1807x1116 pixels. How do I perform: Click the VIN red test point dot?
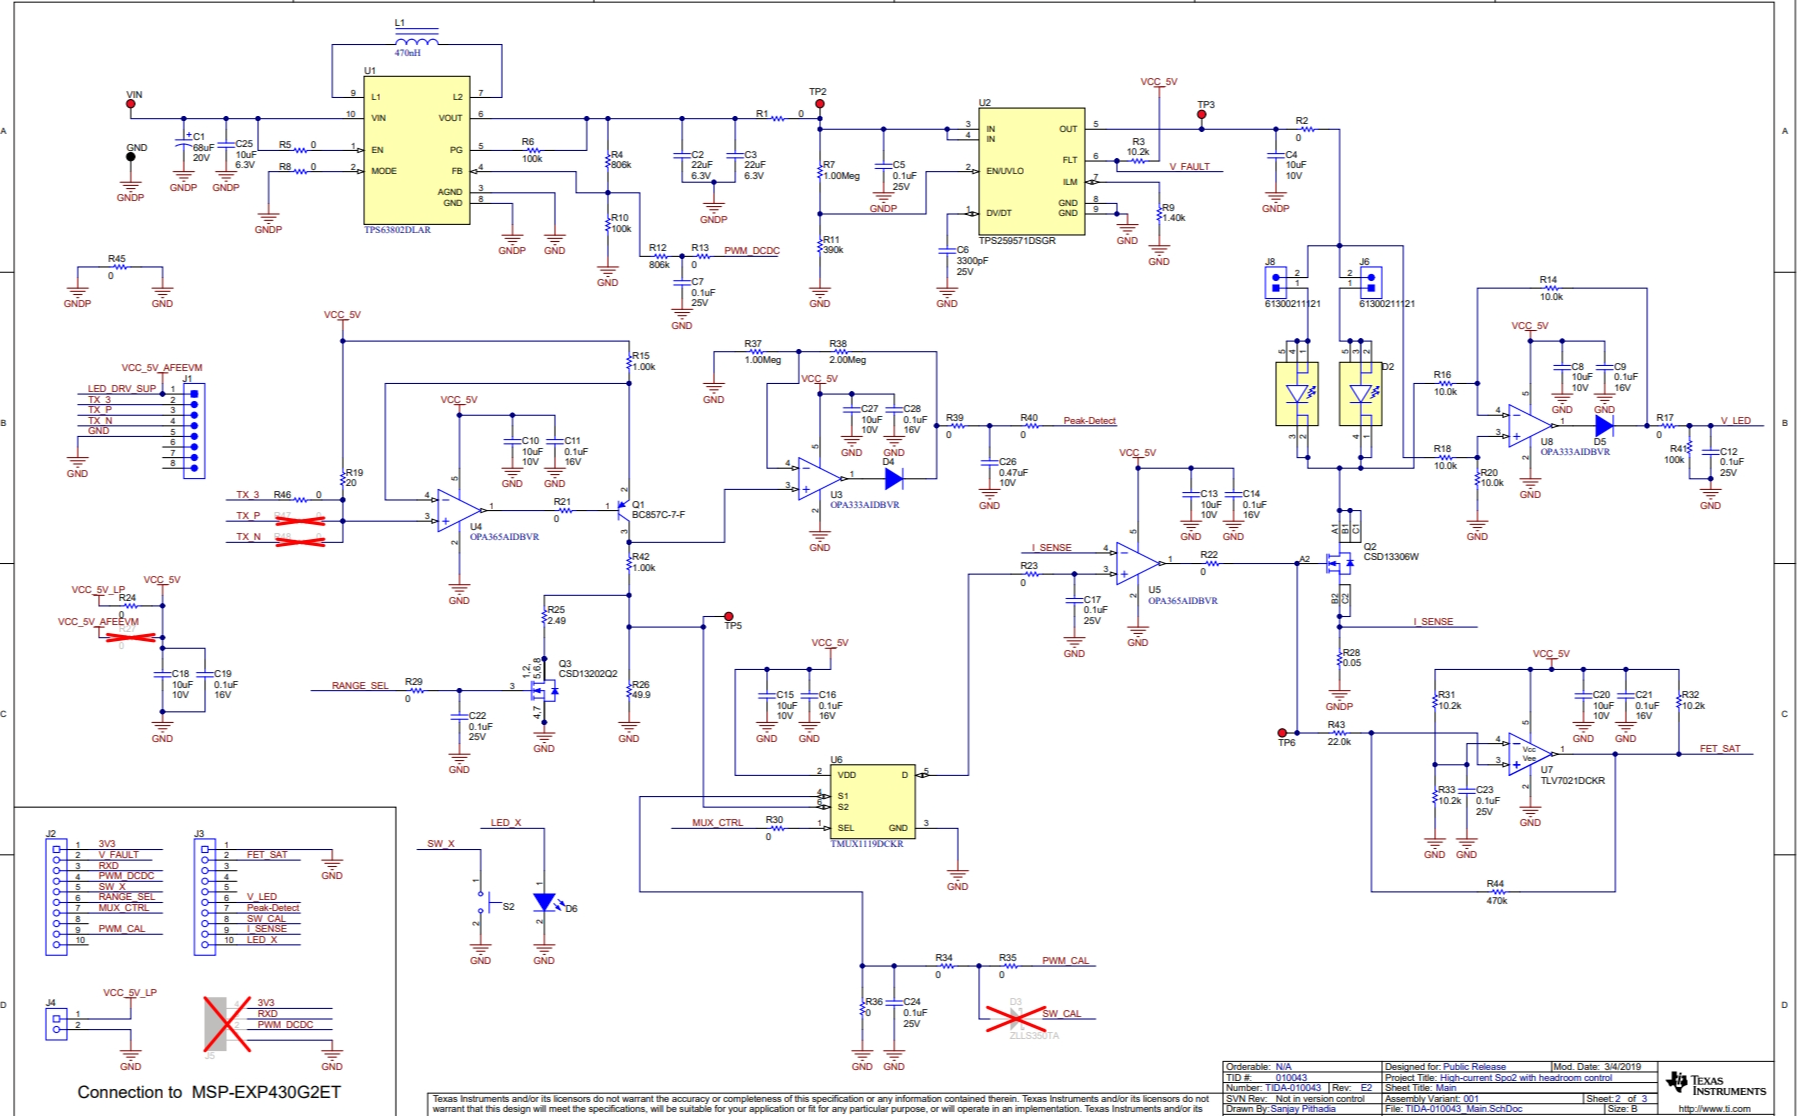[x=130, y=103]
